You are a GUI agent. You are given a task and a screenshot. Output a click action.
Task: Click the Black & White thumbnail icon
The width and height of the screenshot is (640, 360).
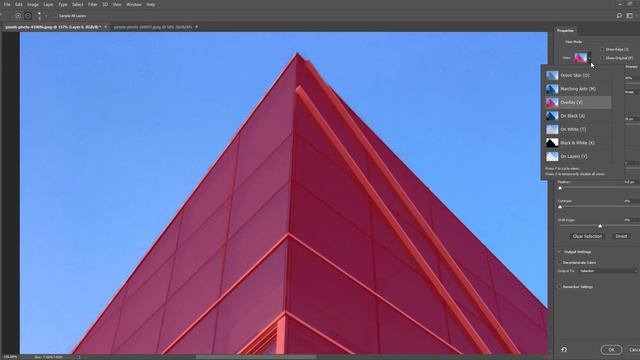(552, 143)
